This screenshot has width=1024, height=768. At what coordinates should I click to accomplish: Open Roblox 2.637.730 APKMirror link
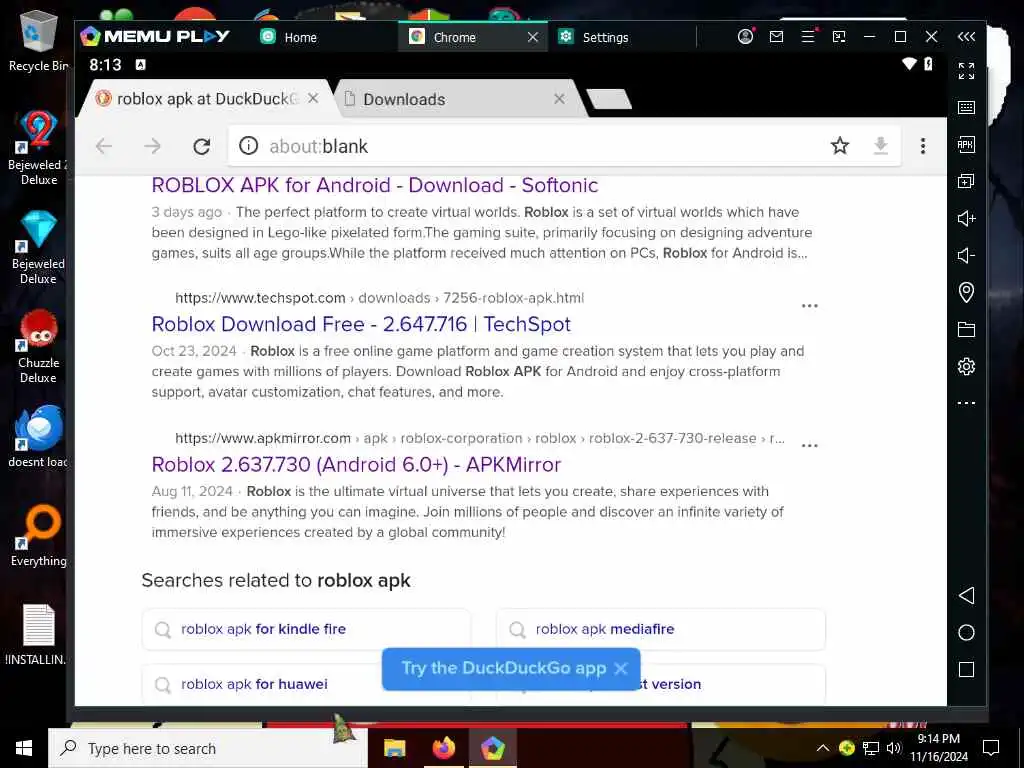pos(356,464)
